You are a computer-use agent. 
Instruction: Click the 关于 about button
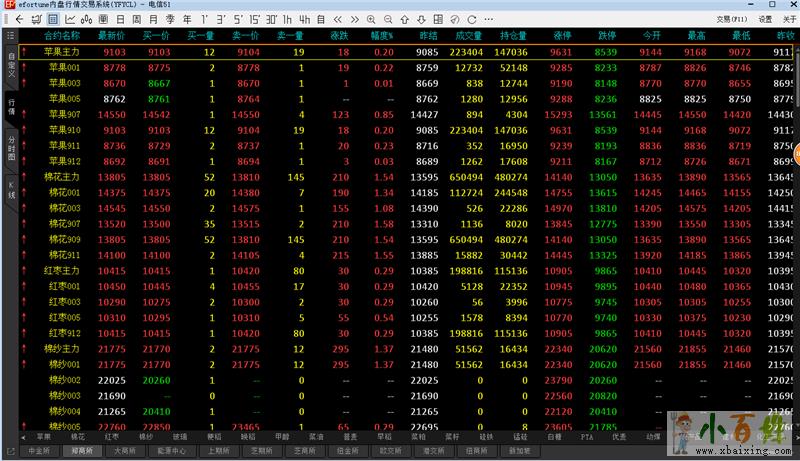click(x=788, y=19)
